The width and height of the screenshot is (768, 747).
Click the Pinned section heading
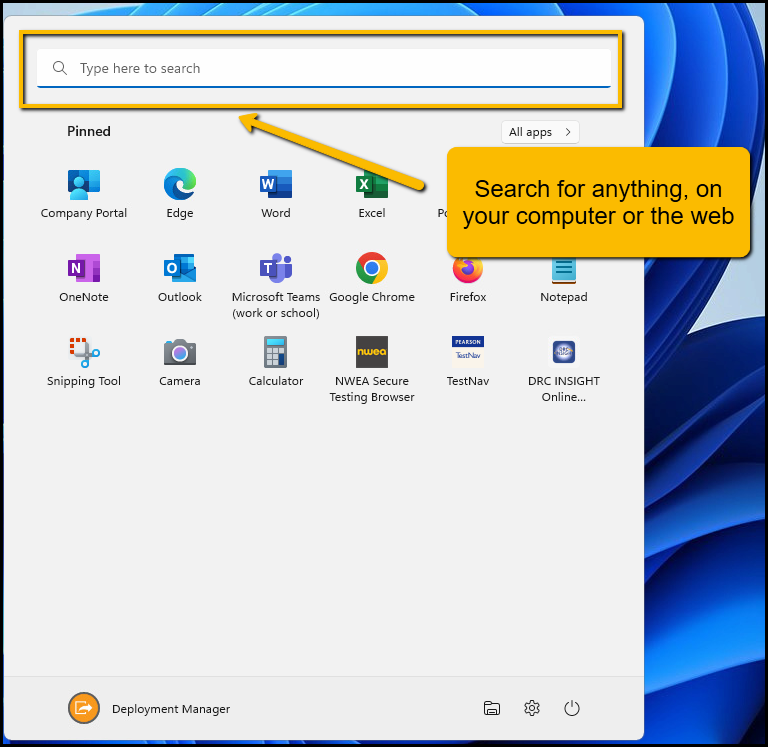click(89, 131)
